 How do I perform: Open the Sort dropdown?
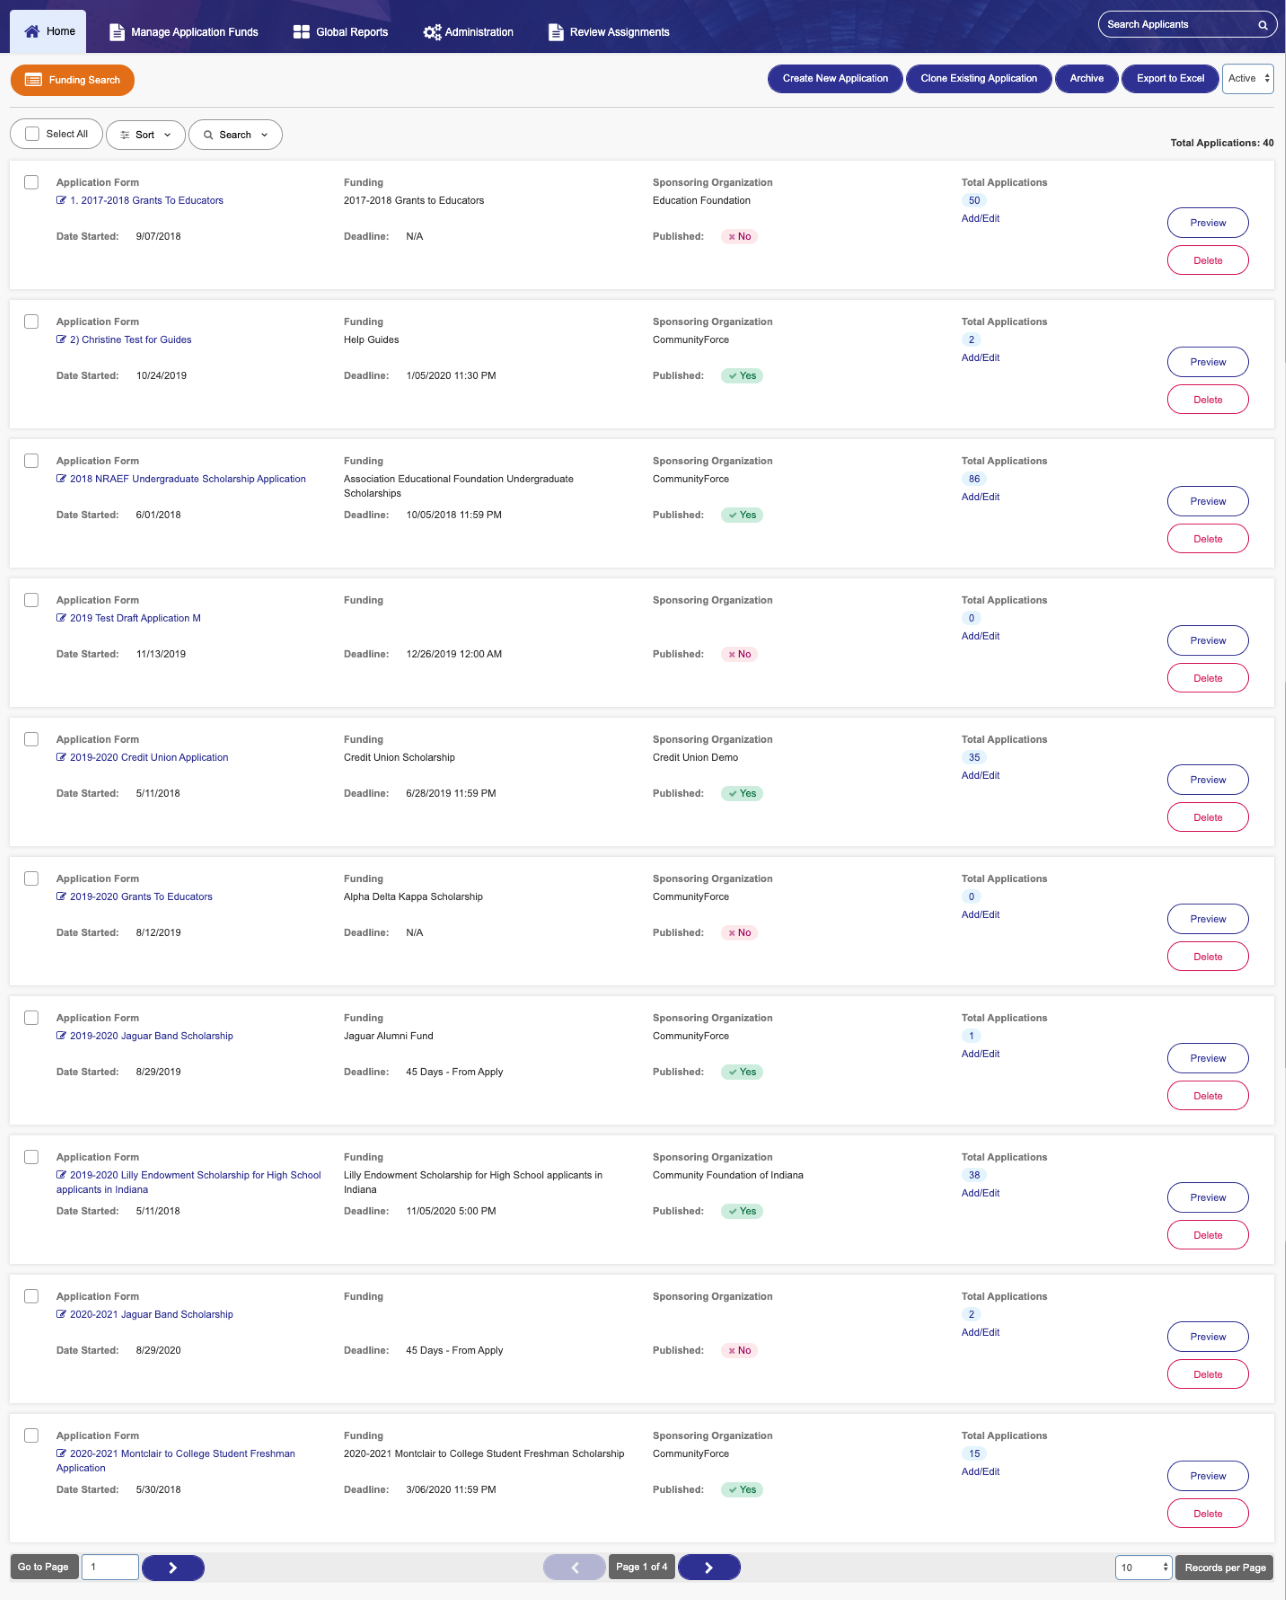(x=146, y=134)
